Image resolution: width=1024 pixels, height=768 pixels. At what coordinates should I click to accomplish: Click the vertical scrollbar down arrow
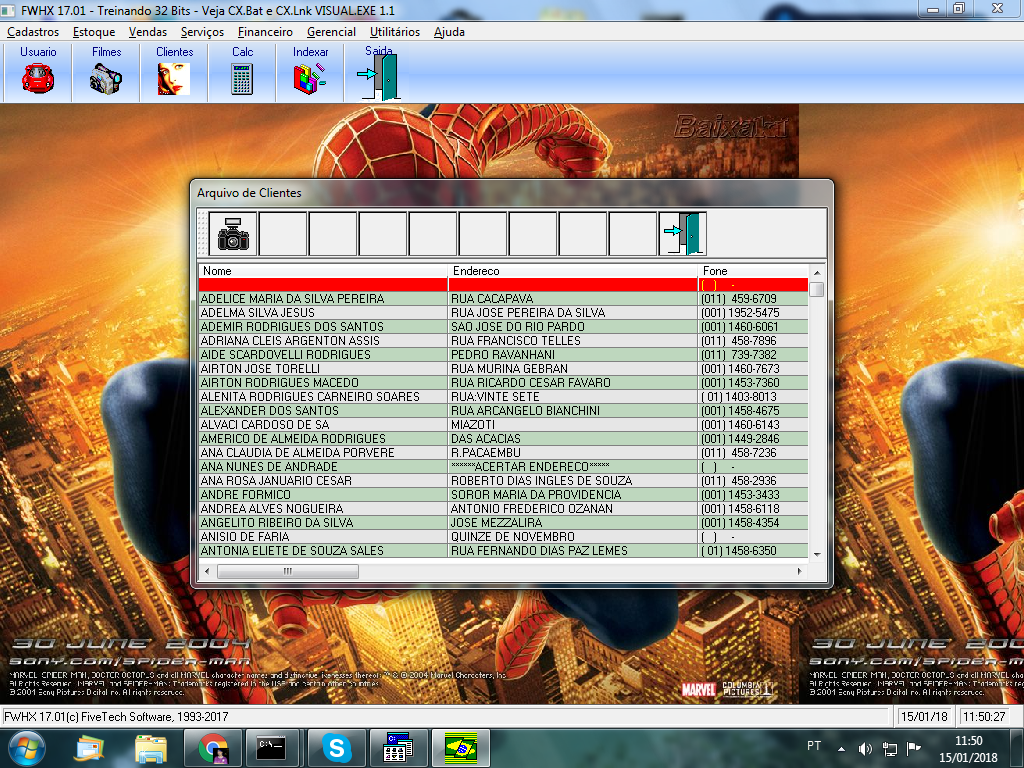pos(816,554)
